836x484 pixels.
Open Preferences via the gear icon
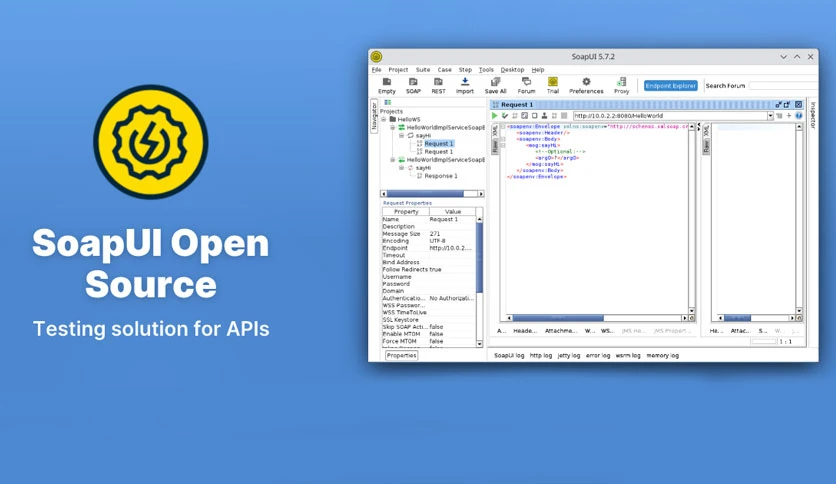[586, 82]
